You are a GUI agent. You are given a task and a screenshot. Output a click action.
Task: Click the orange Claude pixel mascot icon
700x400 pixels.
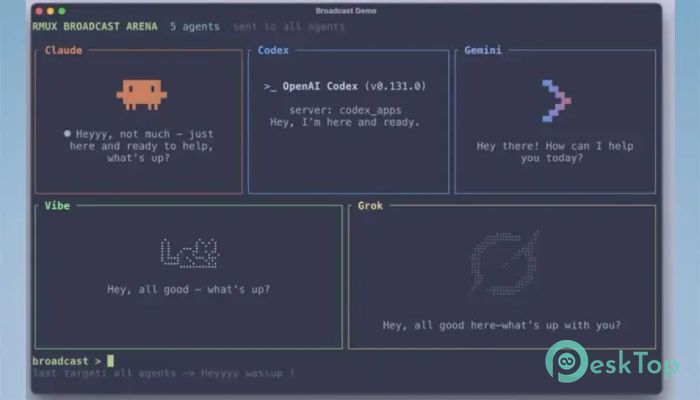142,95
